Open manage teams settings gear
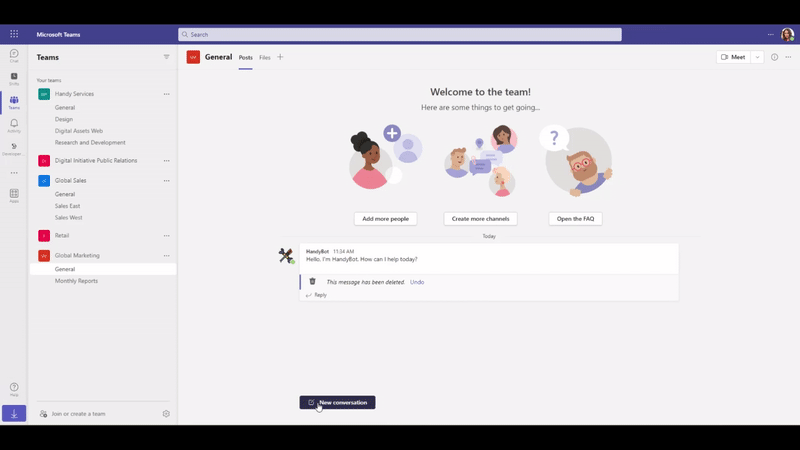This screenshot has width=800, height=450. (166, 414)
